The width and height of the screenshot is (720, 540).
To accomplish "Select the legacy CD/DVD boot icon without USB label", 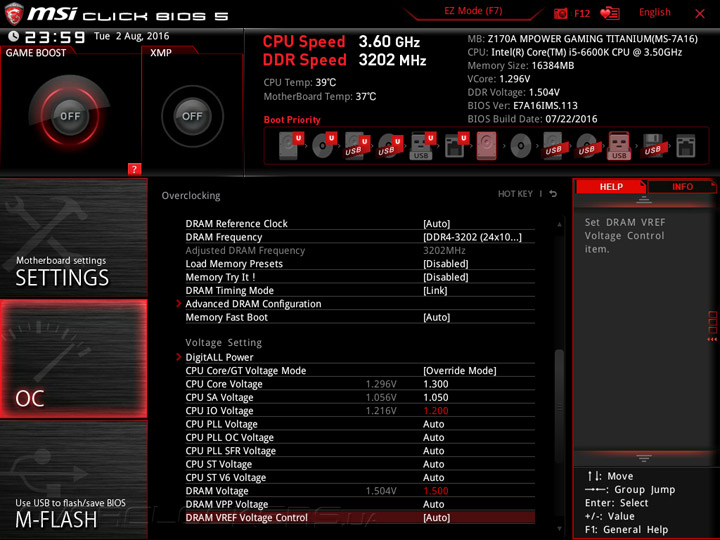I will pyautogui.click(x=521, y=146).
